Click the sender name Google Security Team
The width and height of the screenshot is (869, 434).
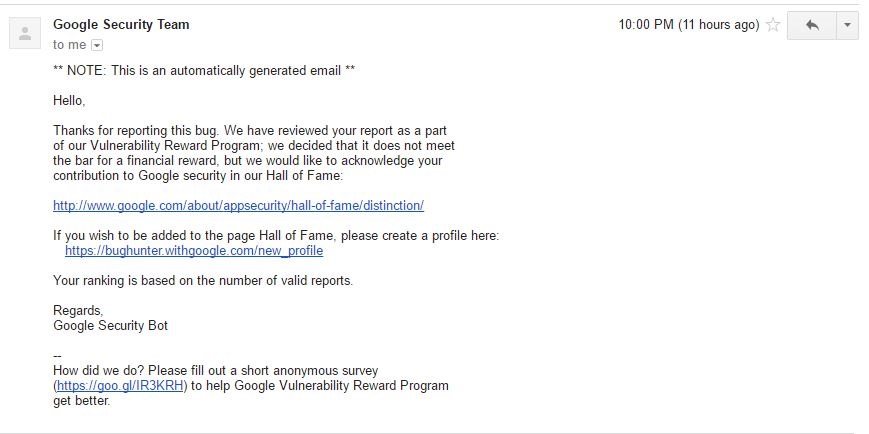pos(121,24)
